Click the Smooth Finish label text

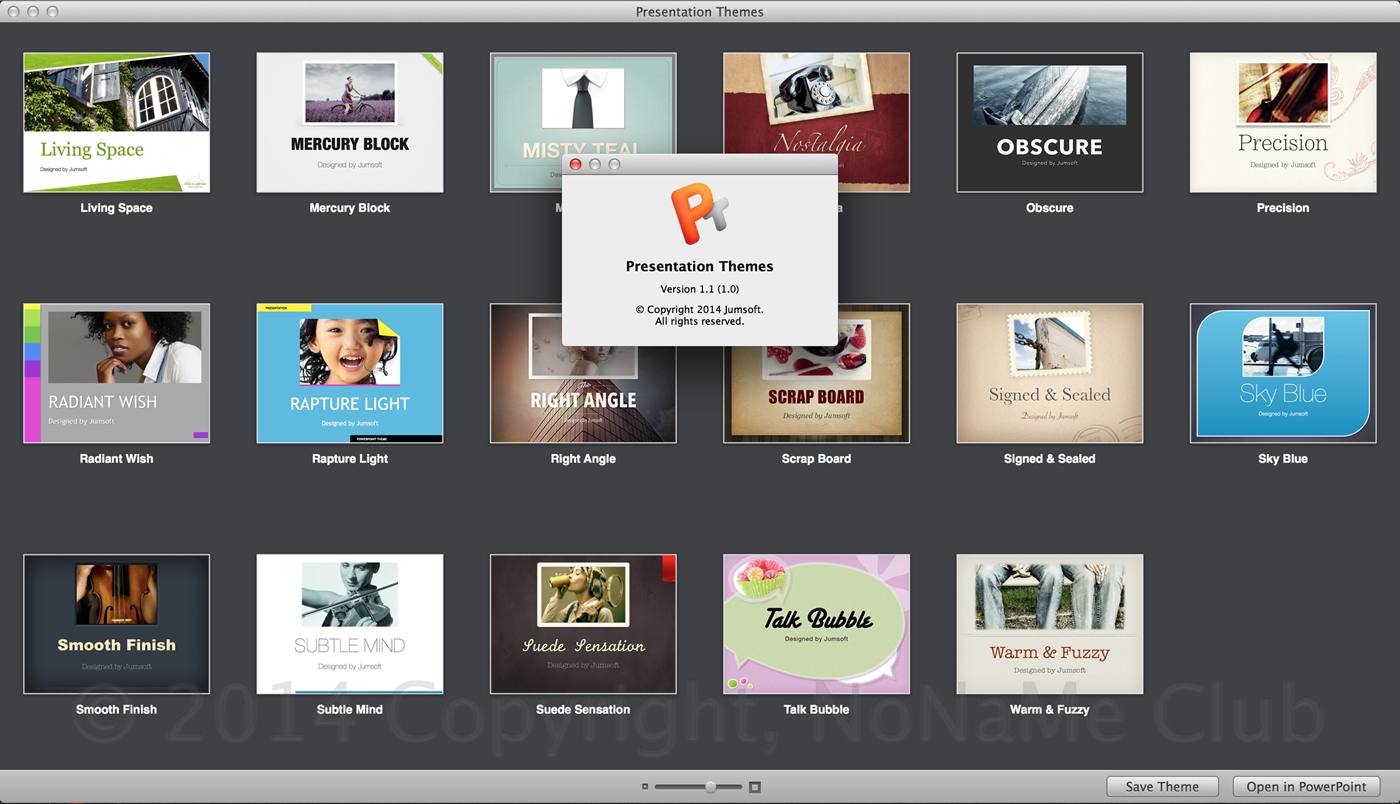(116, 710)
